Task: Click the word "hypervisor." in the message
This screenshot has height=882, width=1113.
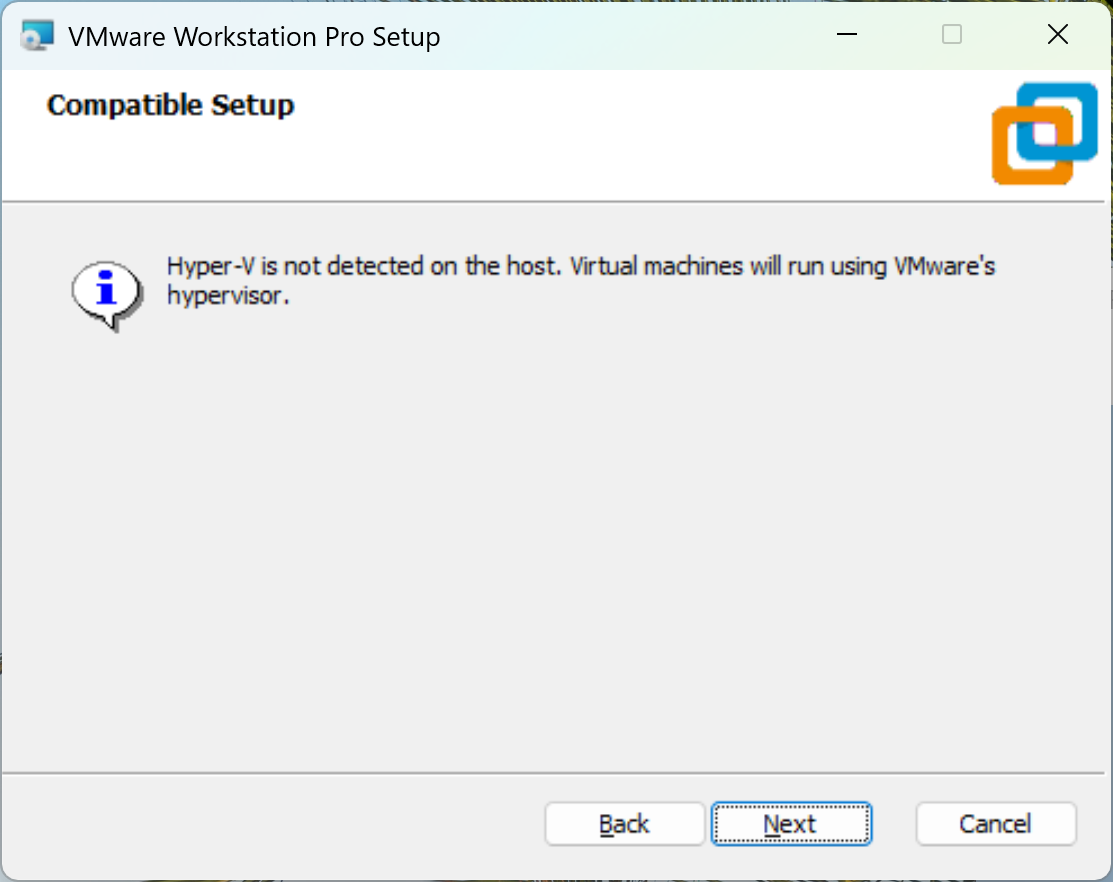Action: [x=228, y=296]
